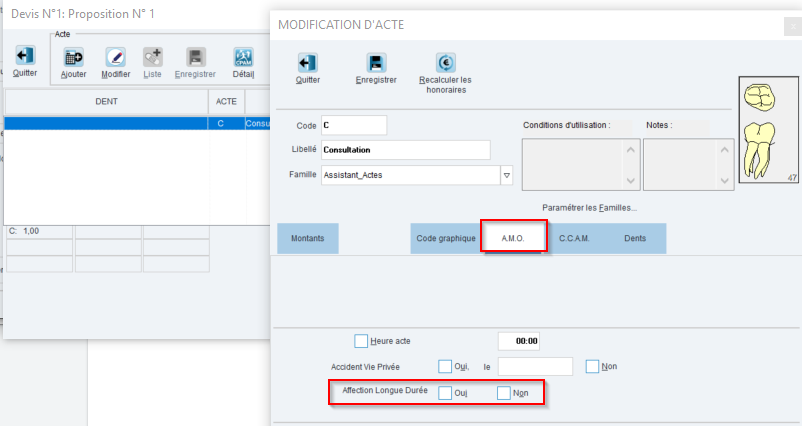Screen dimensions: 802x426
Task: Click the Code input field
Action: tap(354, 125)
